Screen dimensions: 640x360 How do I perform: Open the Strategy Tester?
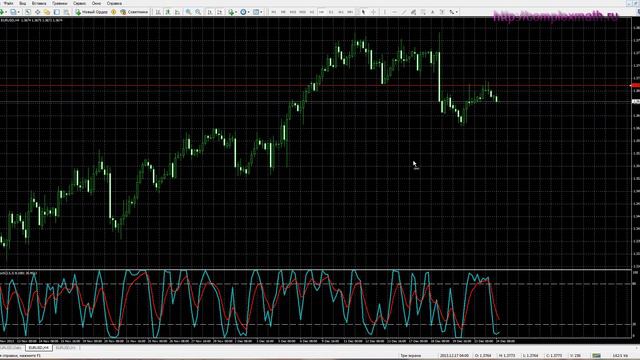(x=66, y=12)
